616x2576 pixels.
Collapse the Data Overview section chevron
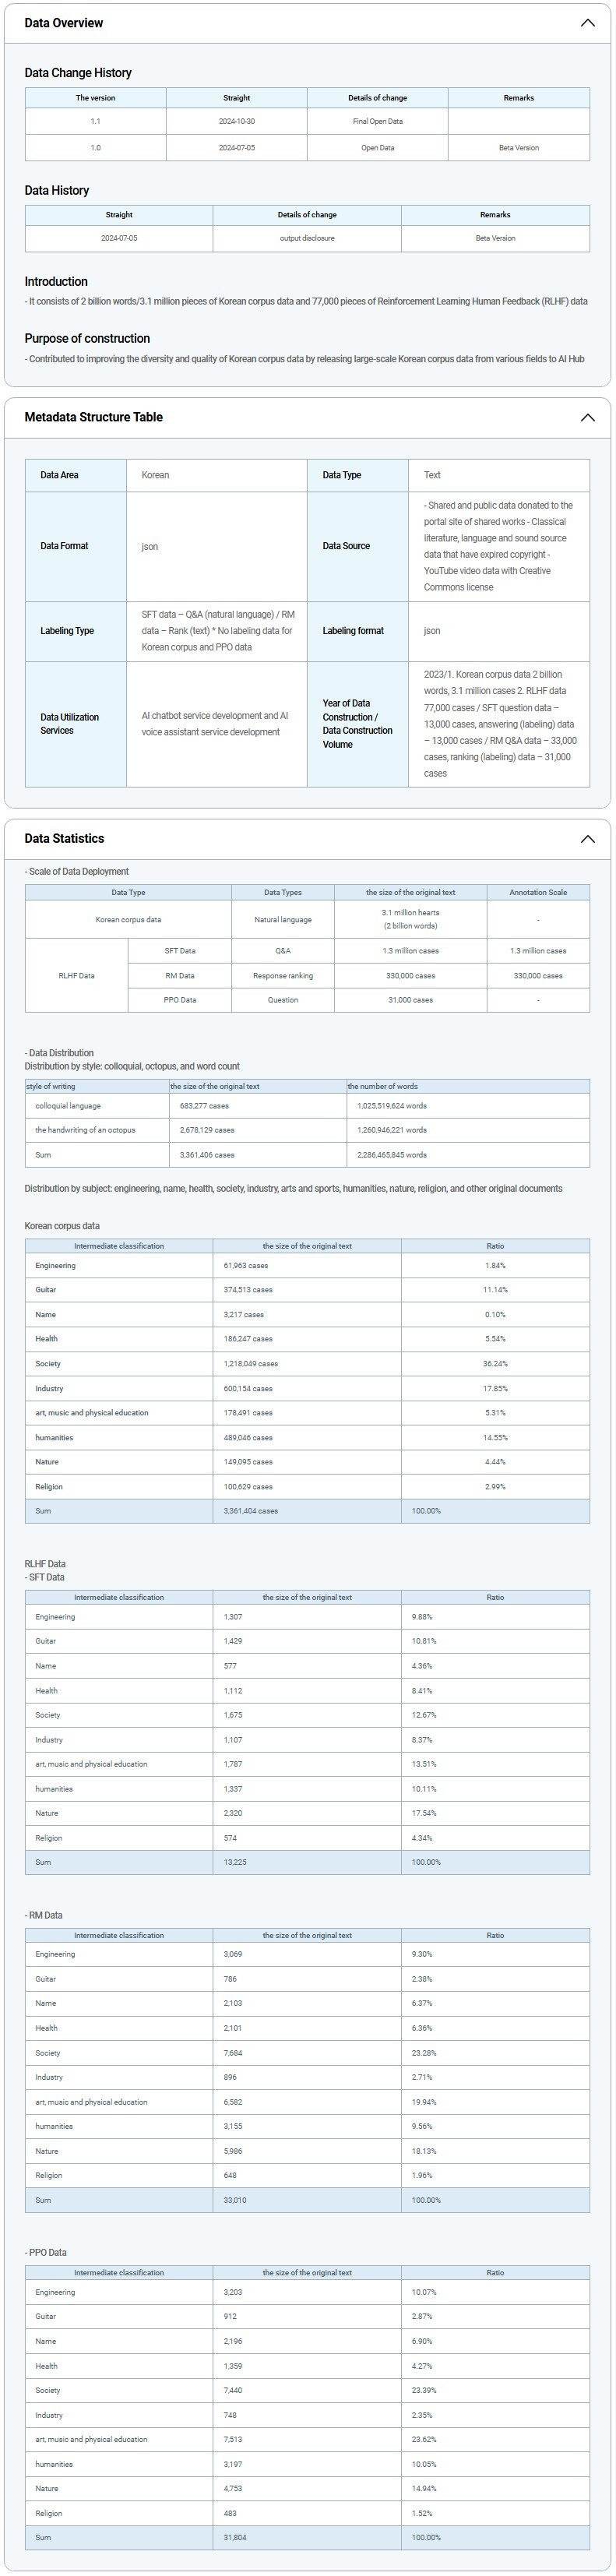587,23
